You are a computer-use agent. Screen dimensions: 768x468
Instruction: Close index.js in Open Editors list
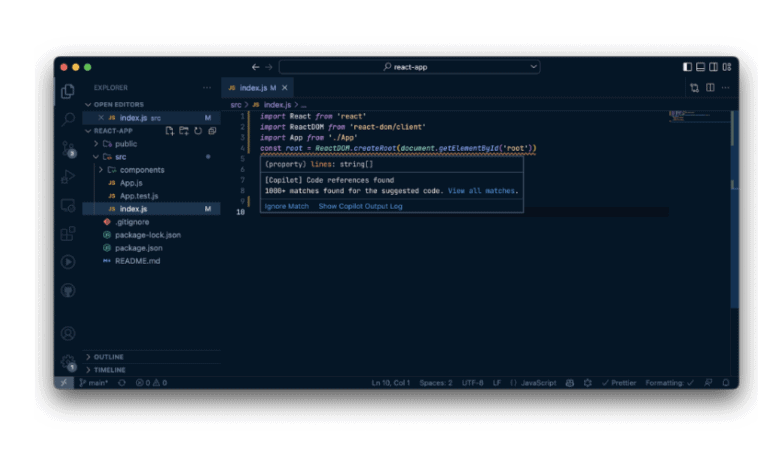click(100, 118)
